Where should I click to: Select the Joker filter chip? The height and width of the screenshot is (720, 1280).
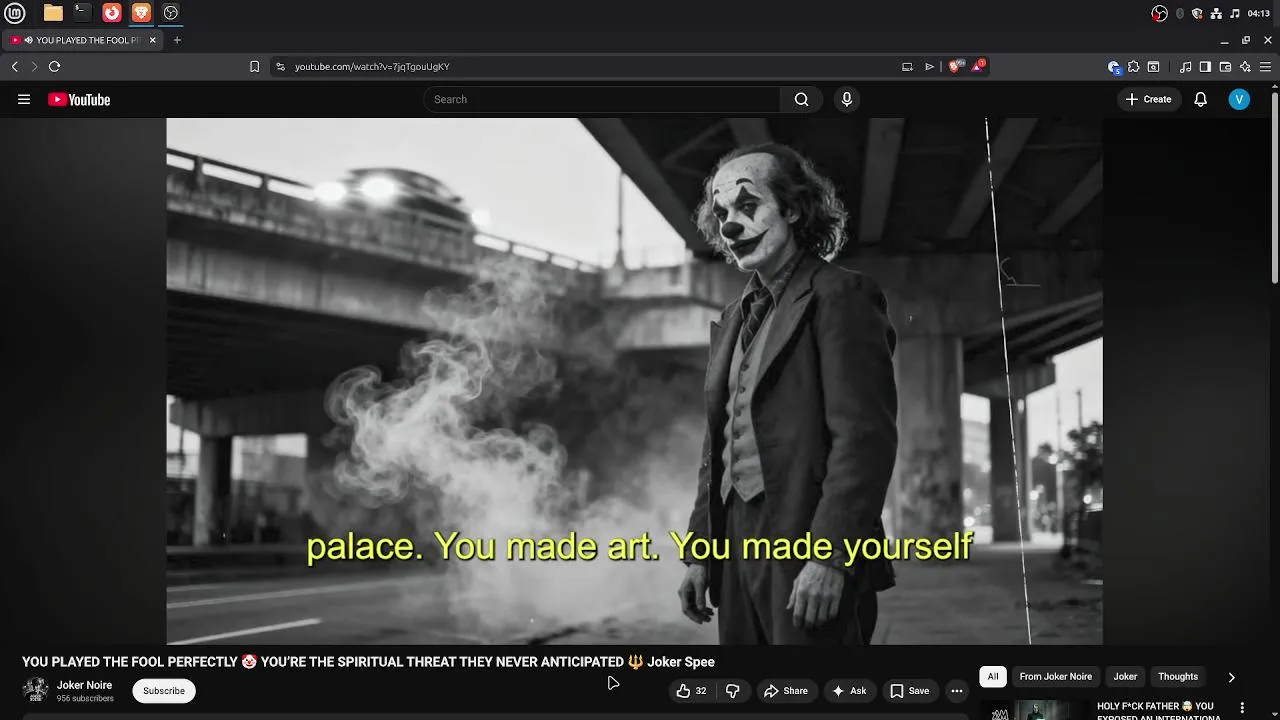click(x=1125, y=677)
